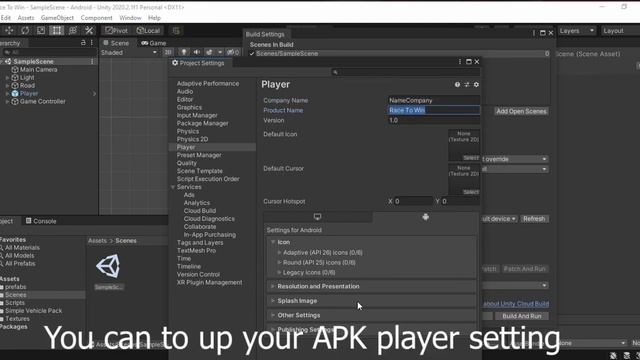Select the combined Transform tool
The image size is (640, 360).
click(73, 31)
